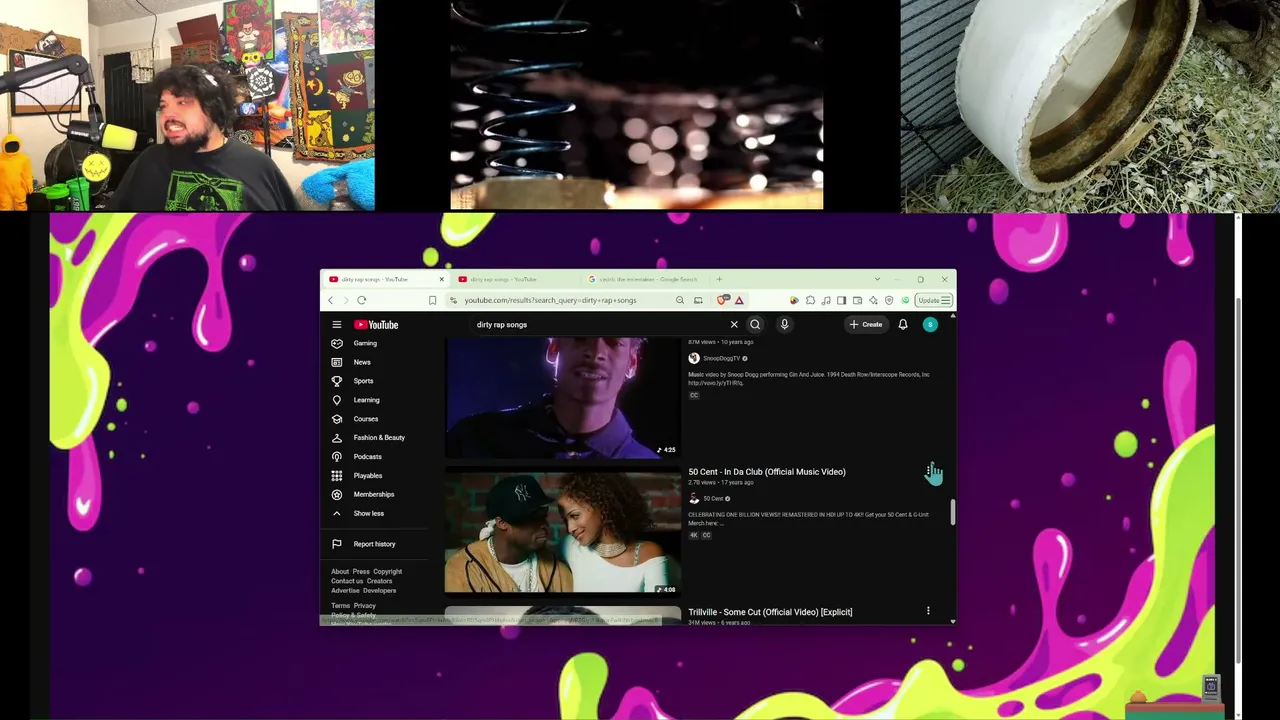The height and width of the screenshot is (720, 1280).
Task: Click the Advertise footer link
Action: 345,591
